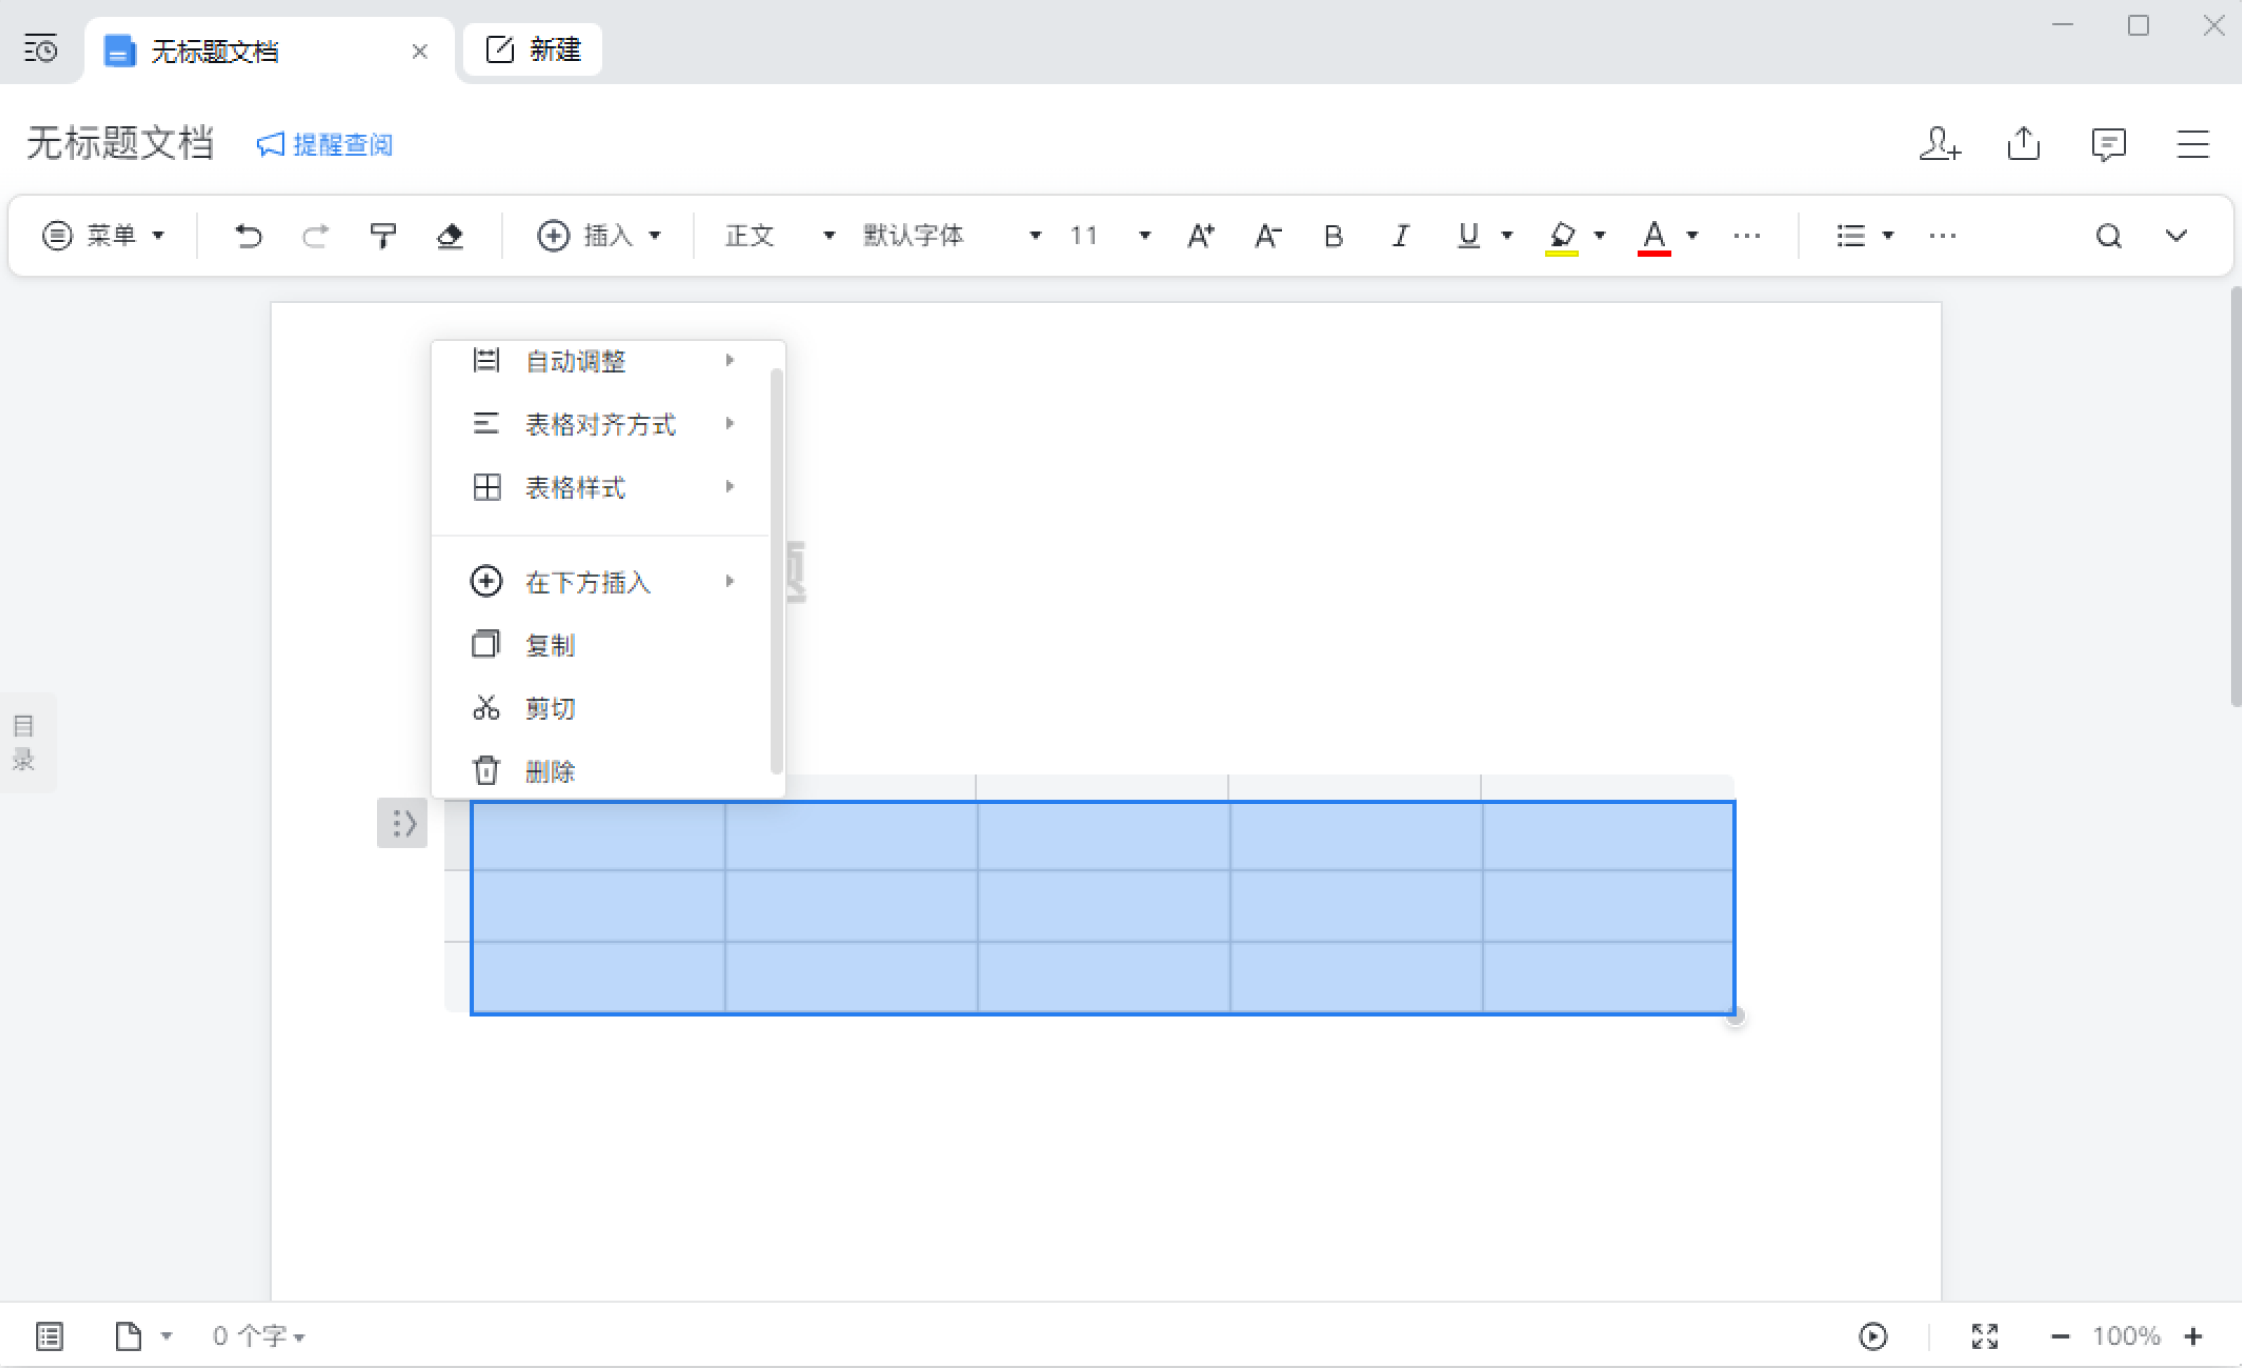The width and height of the screenshot is (2242, 1368).
Task: Apply the yellow highlight color
Action: click(1561, 237)
